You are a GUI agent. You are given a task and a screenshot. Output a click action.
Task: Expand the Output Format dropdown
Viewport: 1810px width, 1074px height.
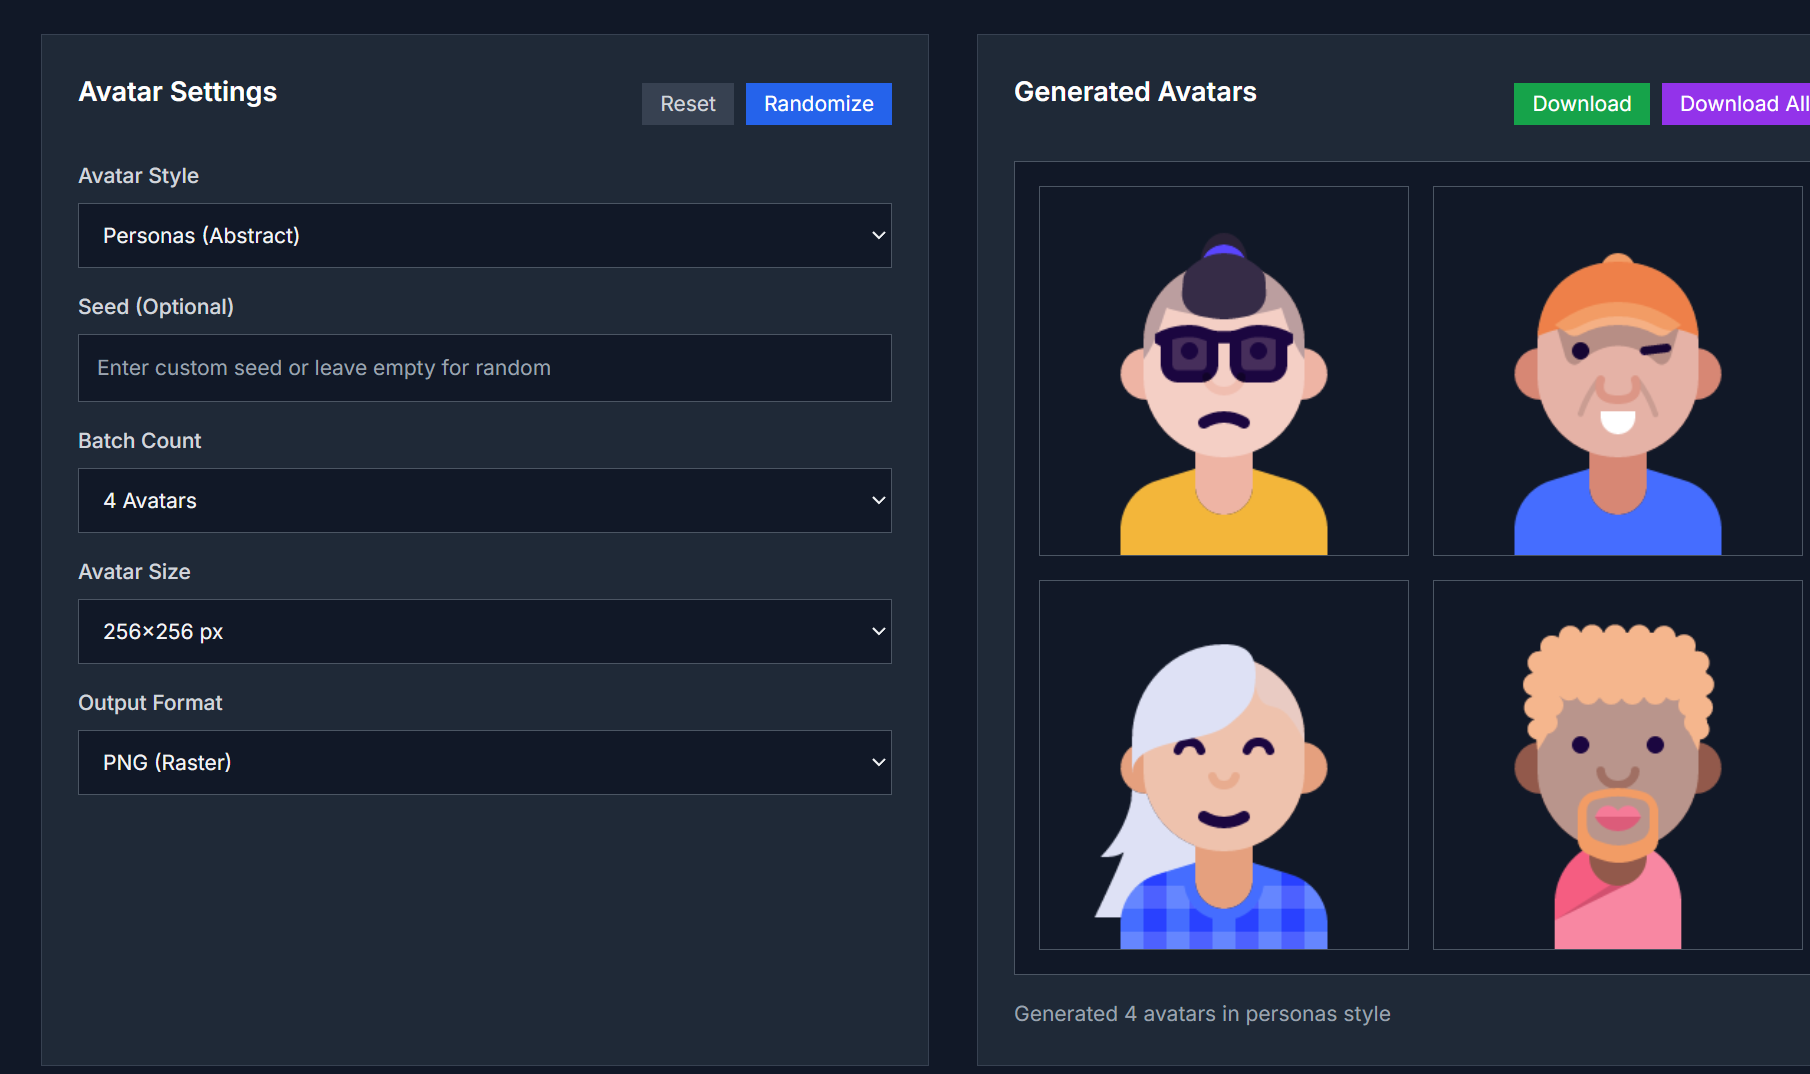coord(484,763)
